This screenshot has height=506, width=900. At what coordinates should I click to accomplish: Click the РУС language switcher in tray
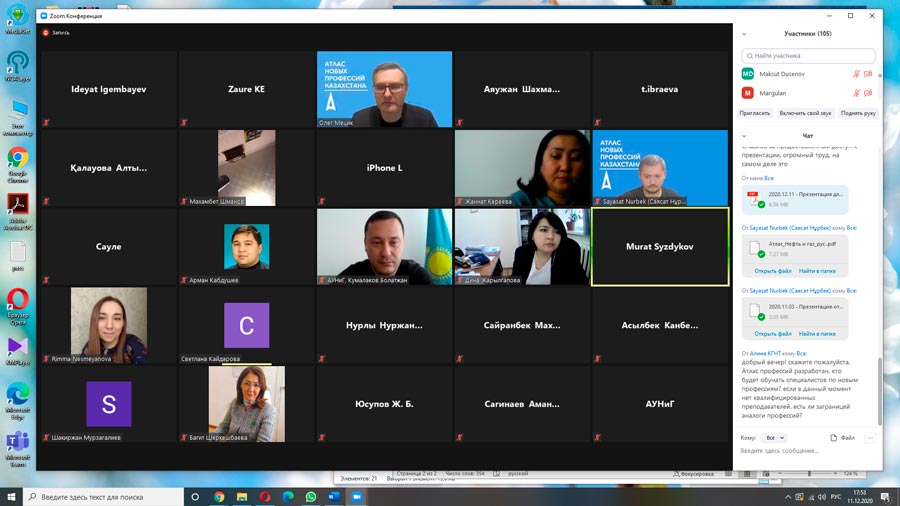pos(836,497)
